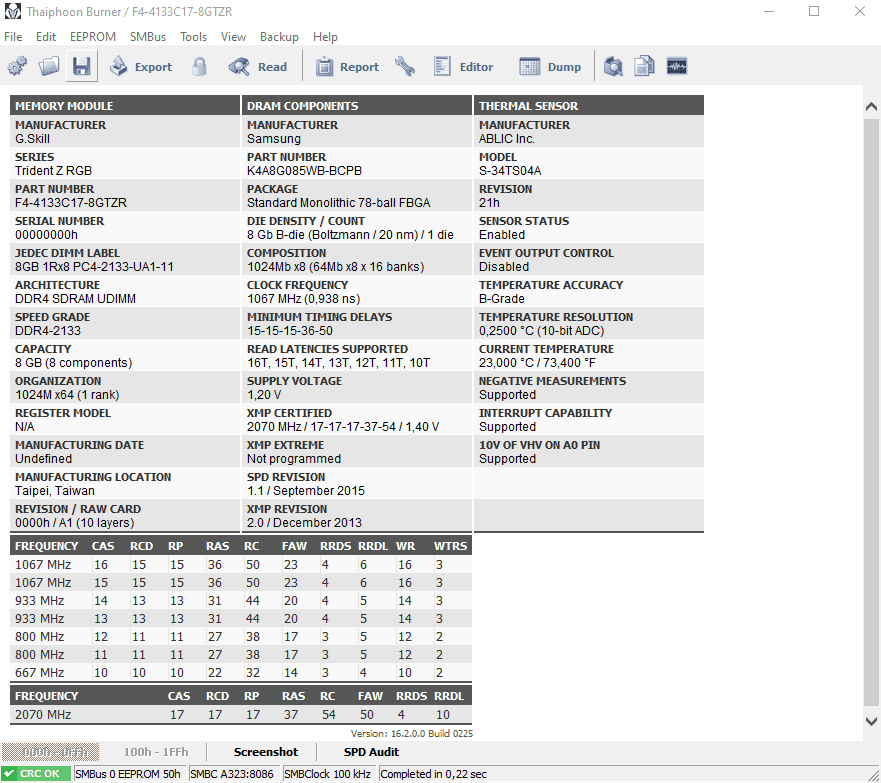Open the View menu
881x783 pixels.
pyautogui.click(x=233, y=37)
